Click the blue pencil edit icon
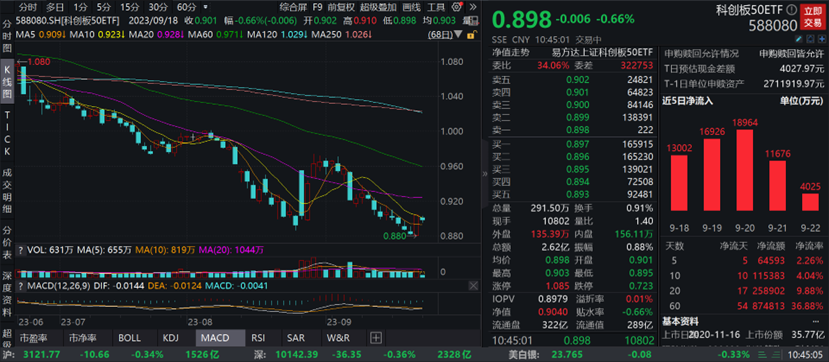829x362 pixels. point(799,39)
